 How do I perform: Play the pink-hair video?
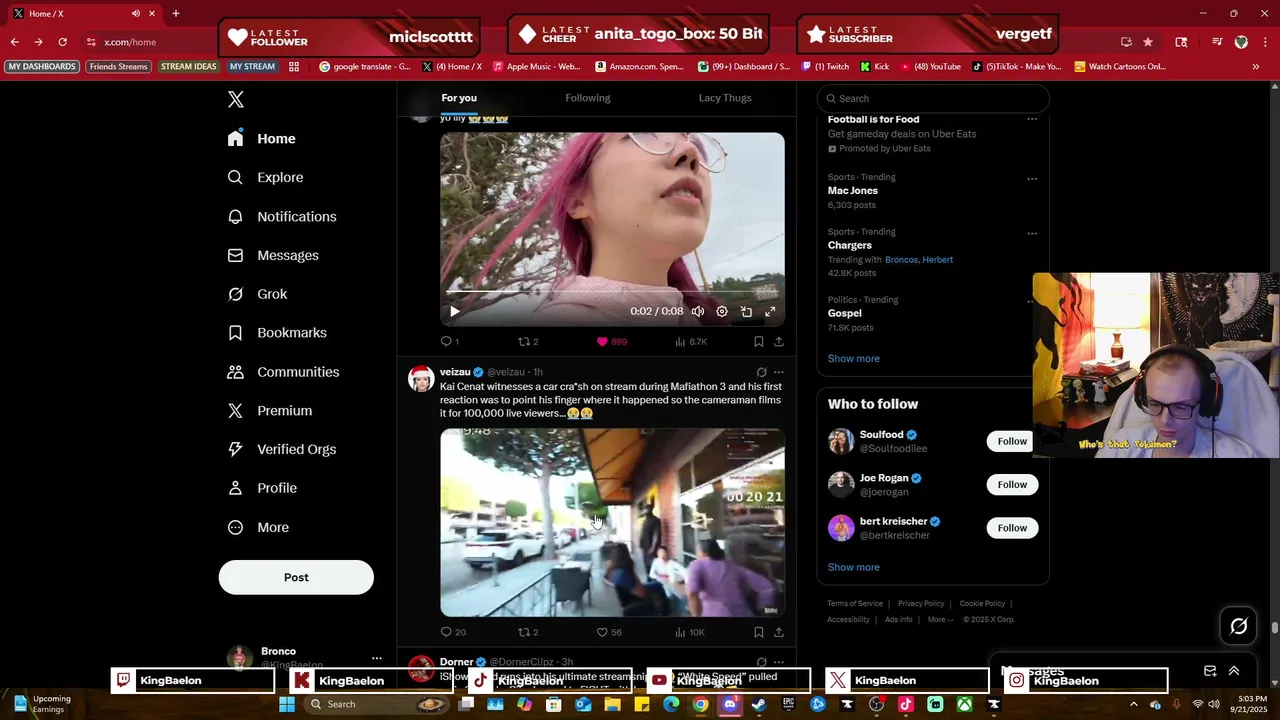[455, 311]
